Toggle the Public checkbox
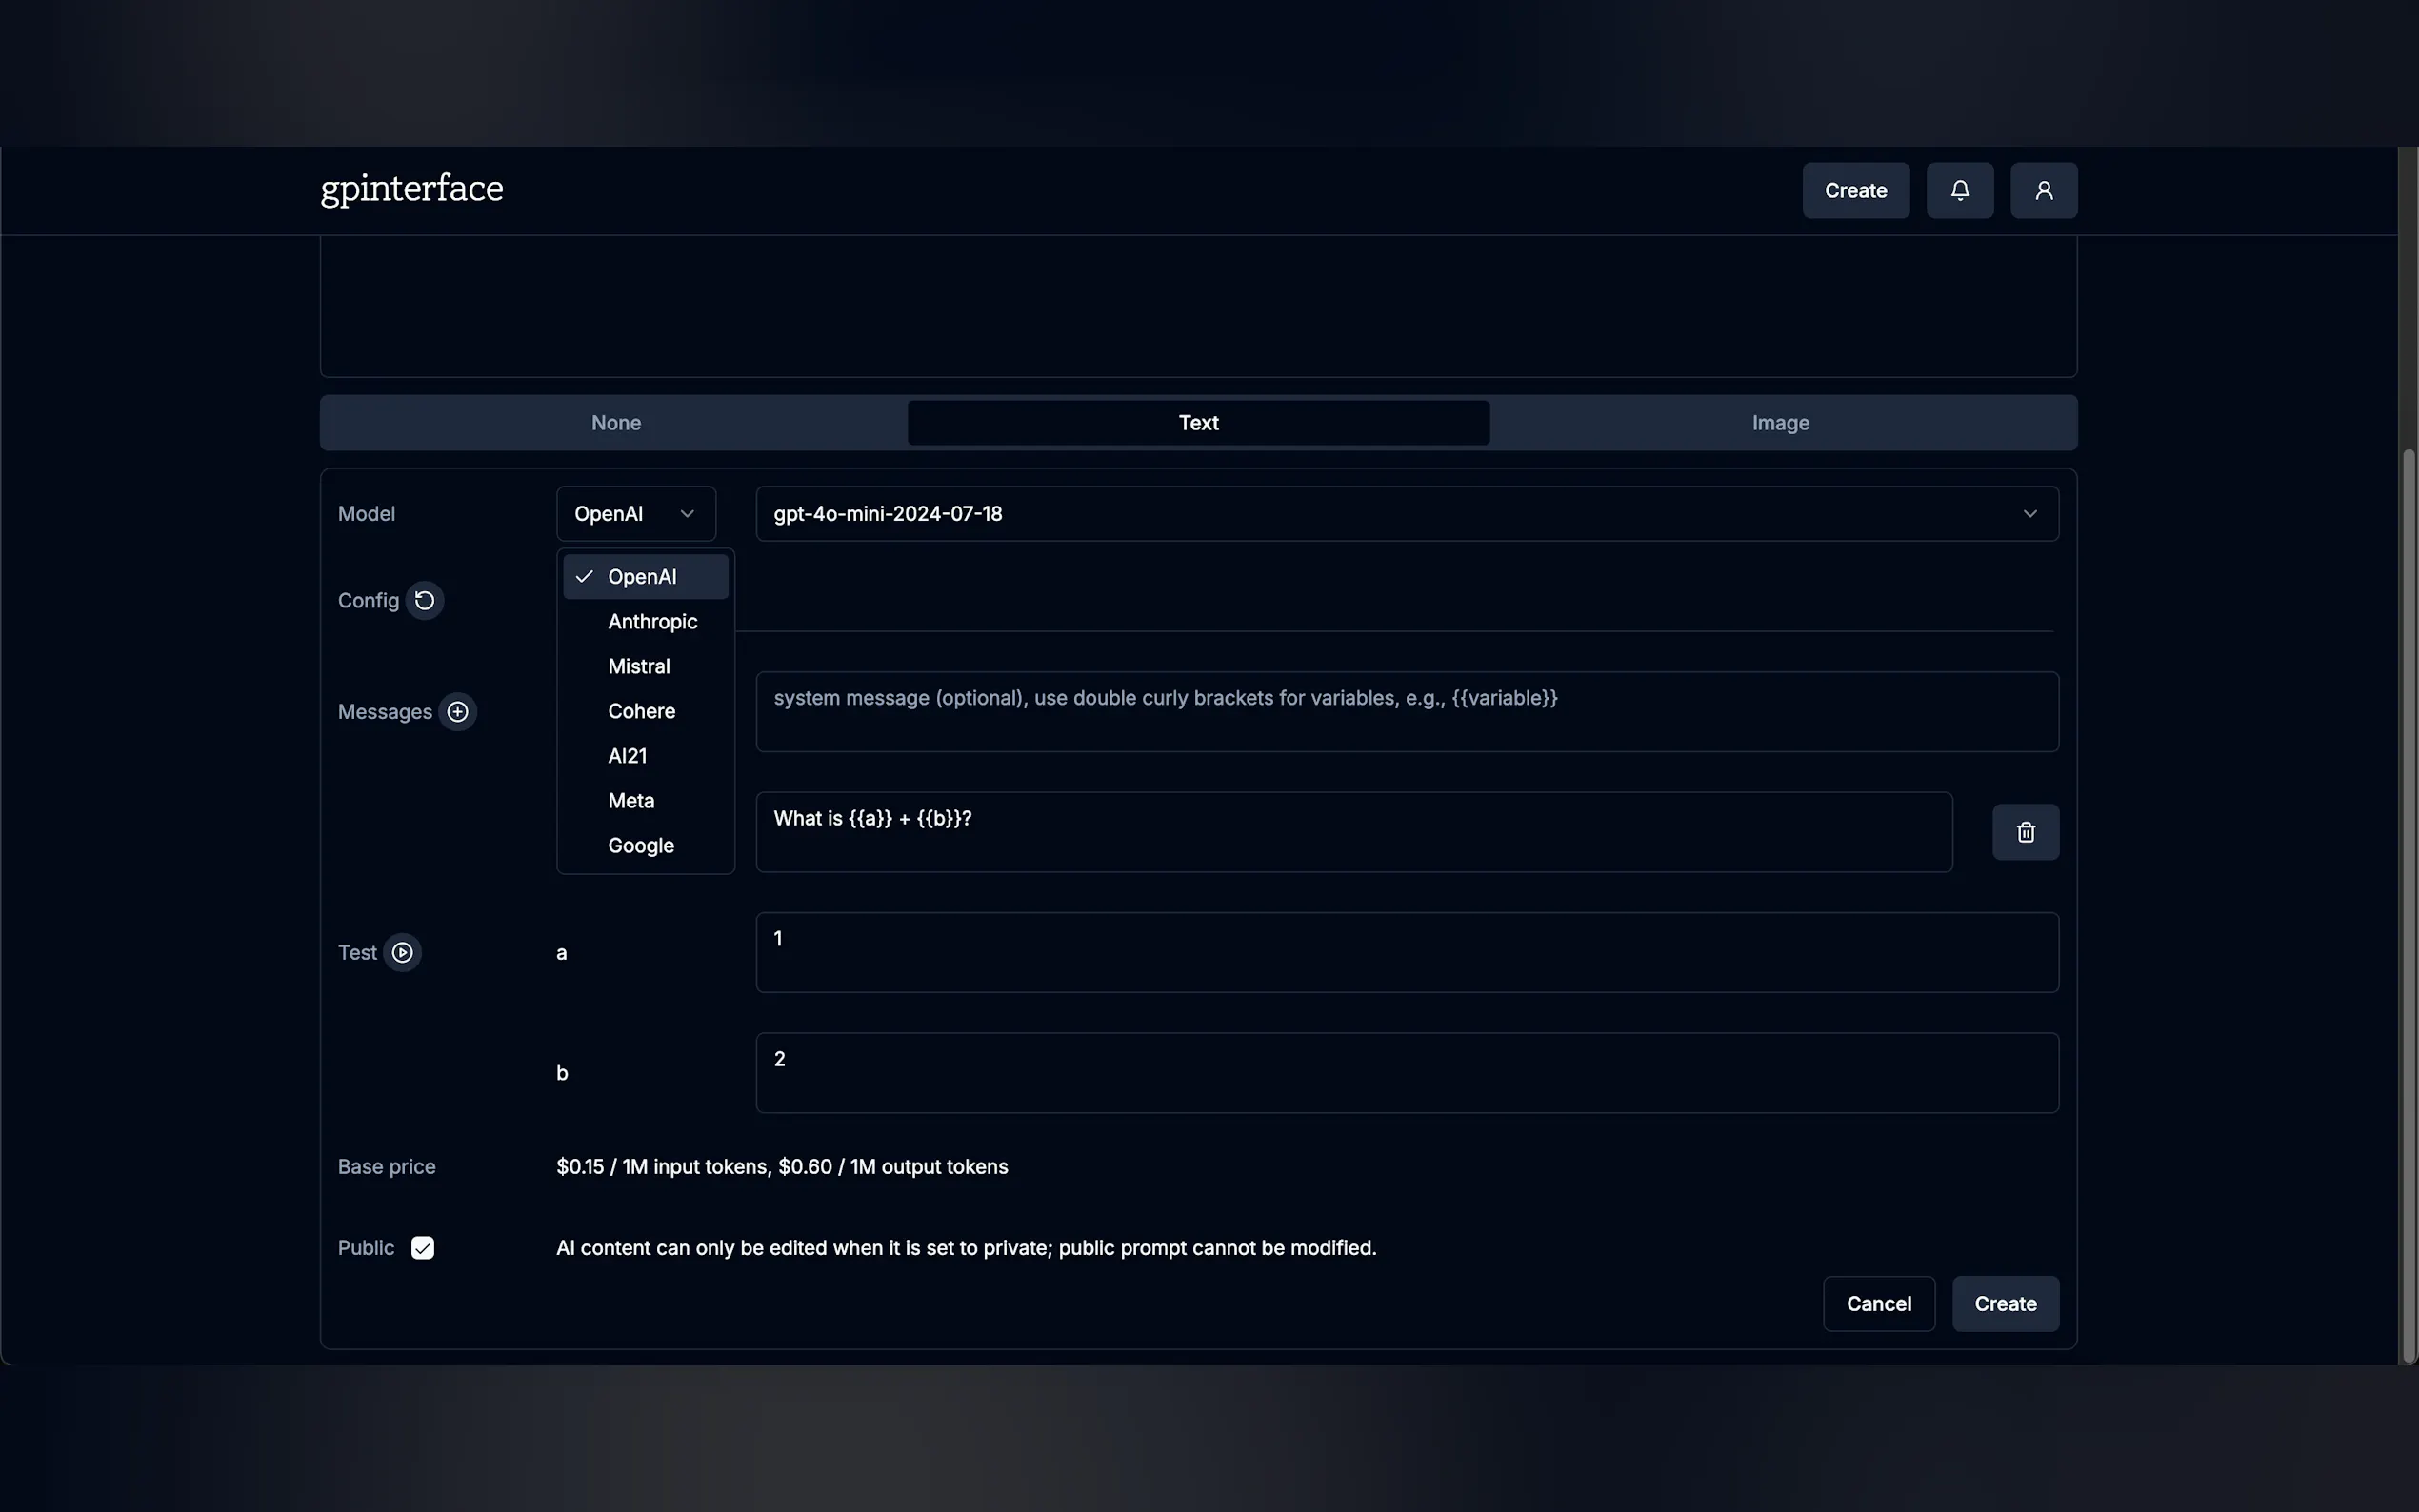The height and width of the screenshot is (1512, 2419). 422,1248
